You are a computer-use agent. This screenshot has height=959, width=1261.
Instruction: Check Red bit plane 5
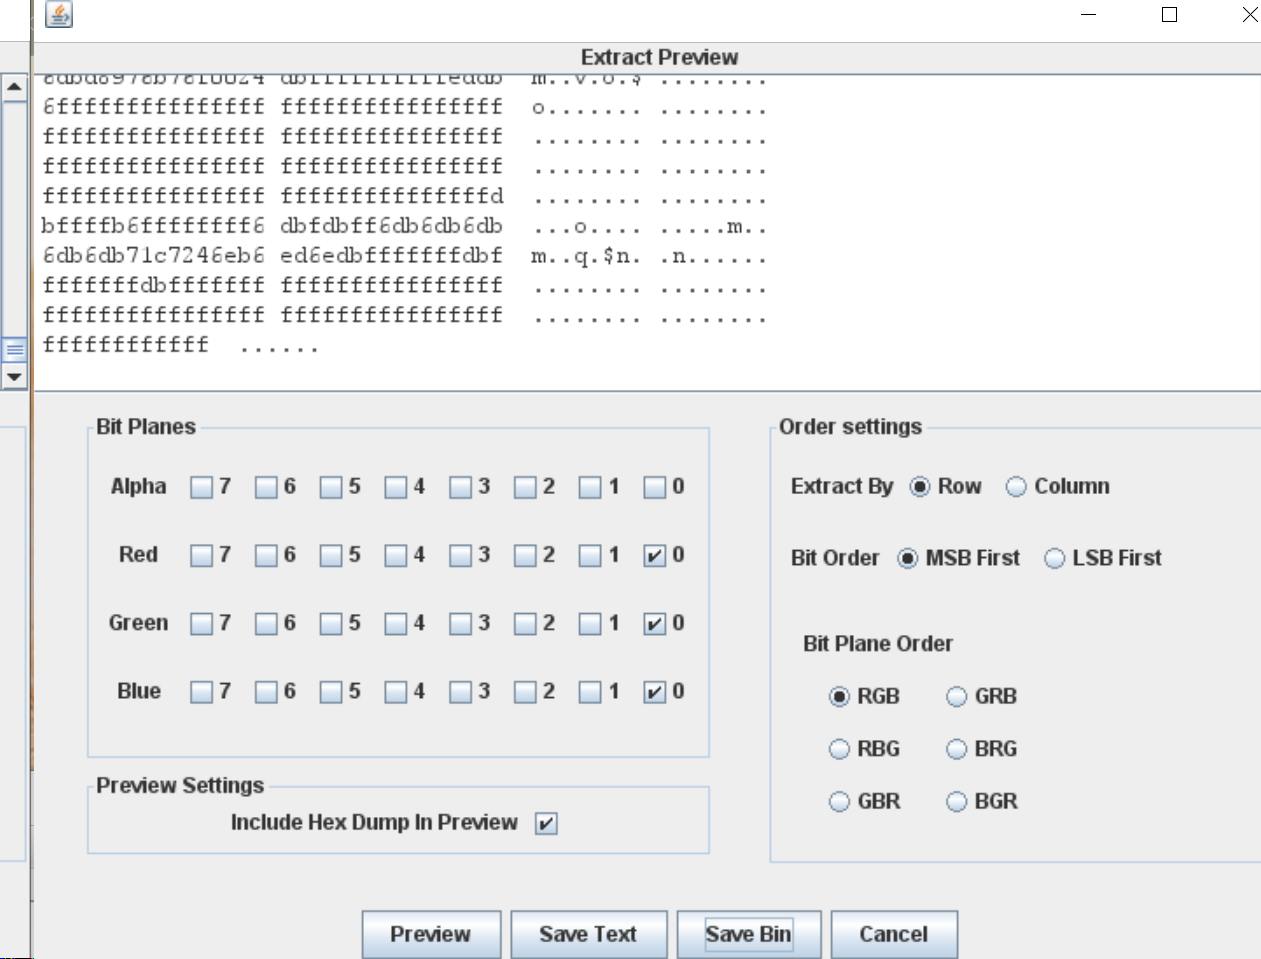tap(331, 555)
